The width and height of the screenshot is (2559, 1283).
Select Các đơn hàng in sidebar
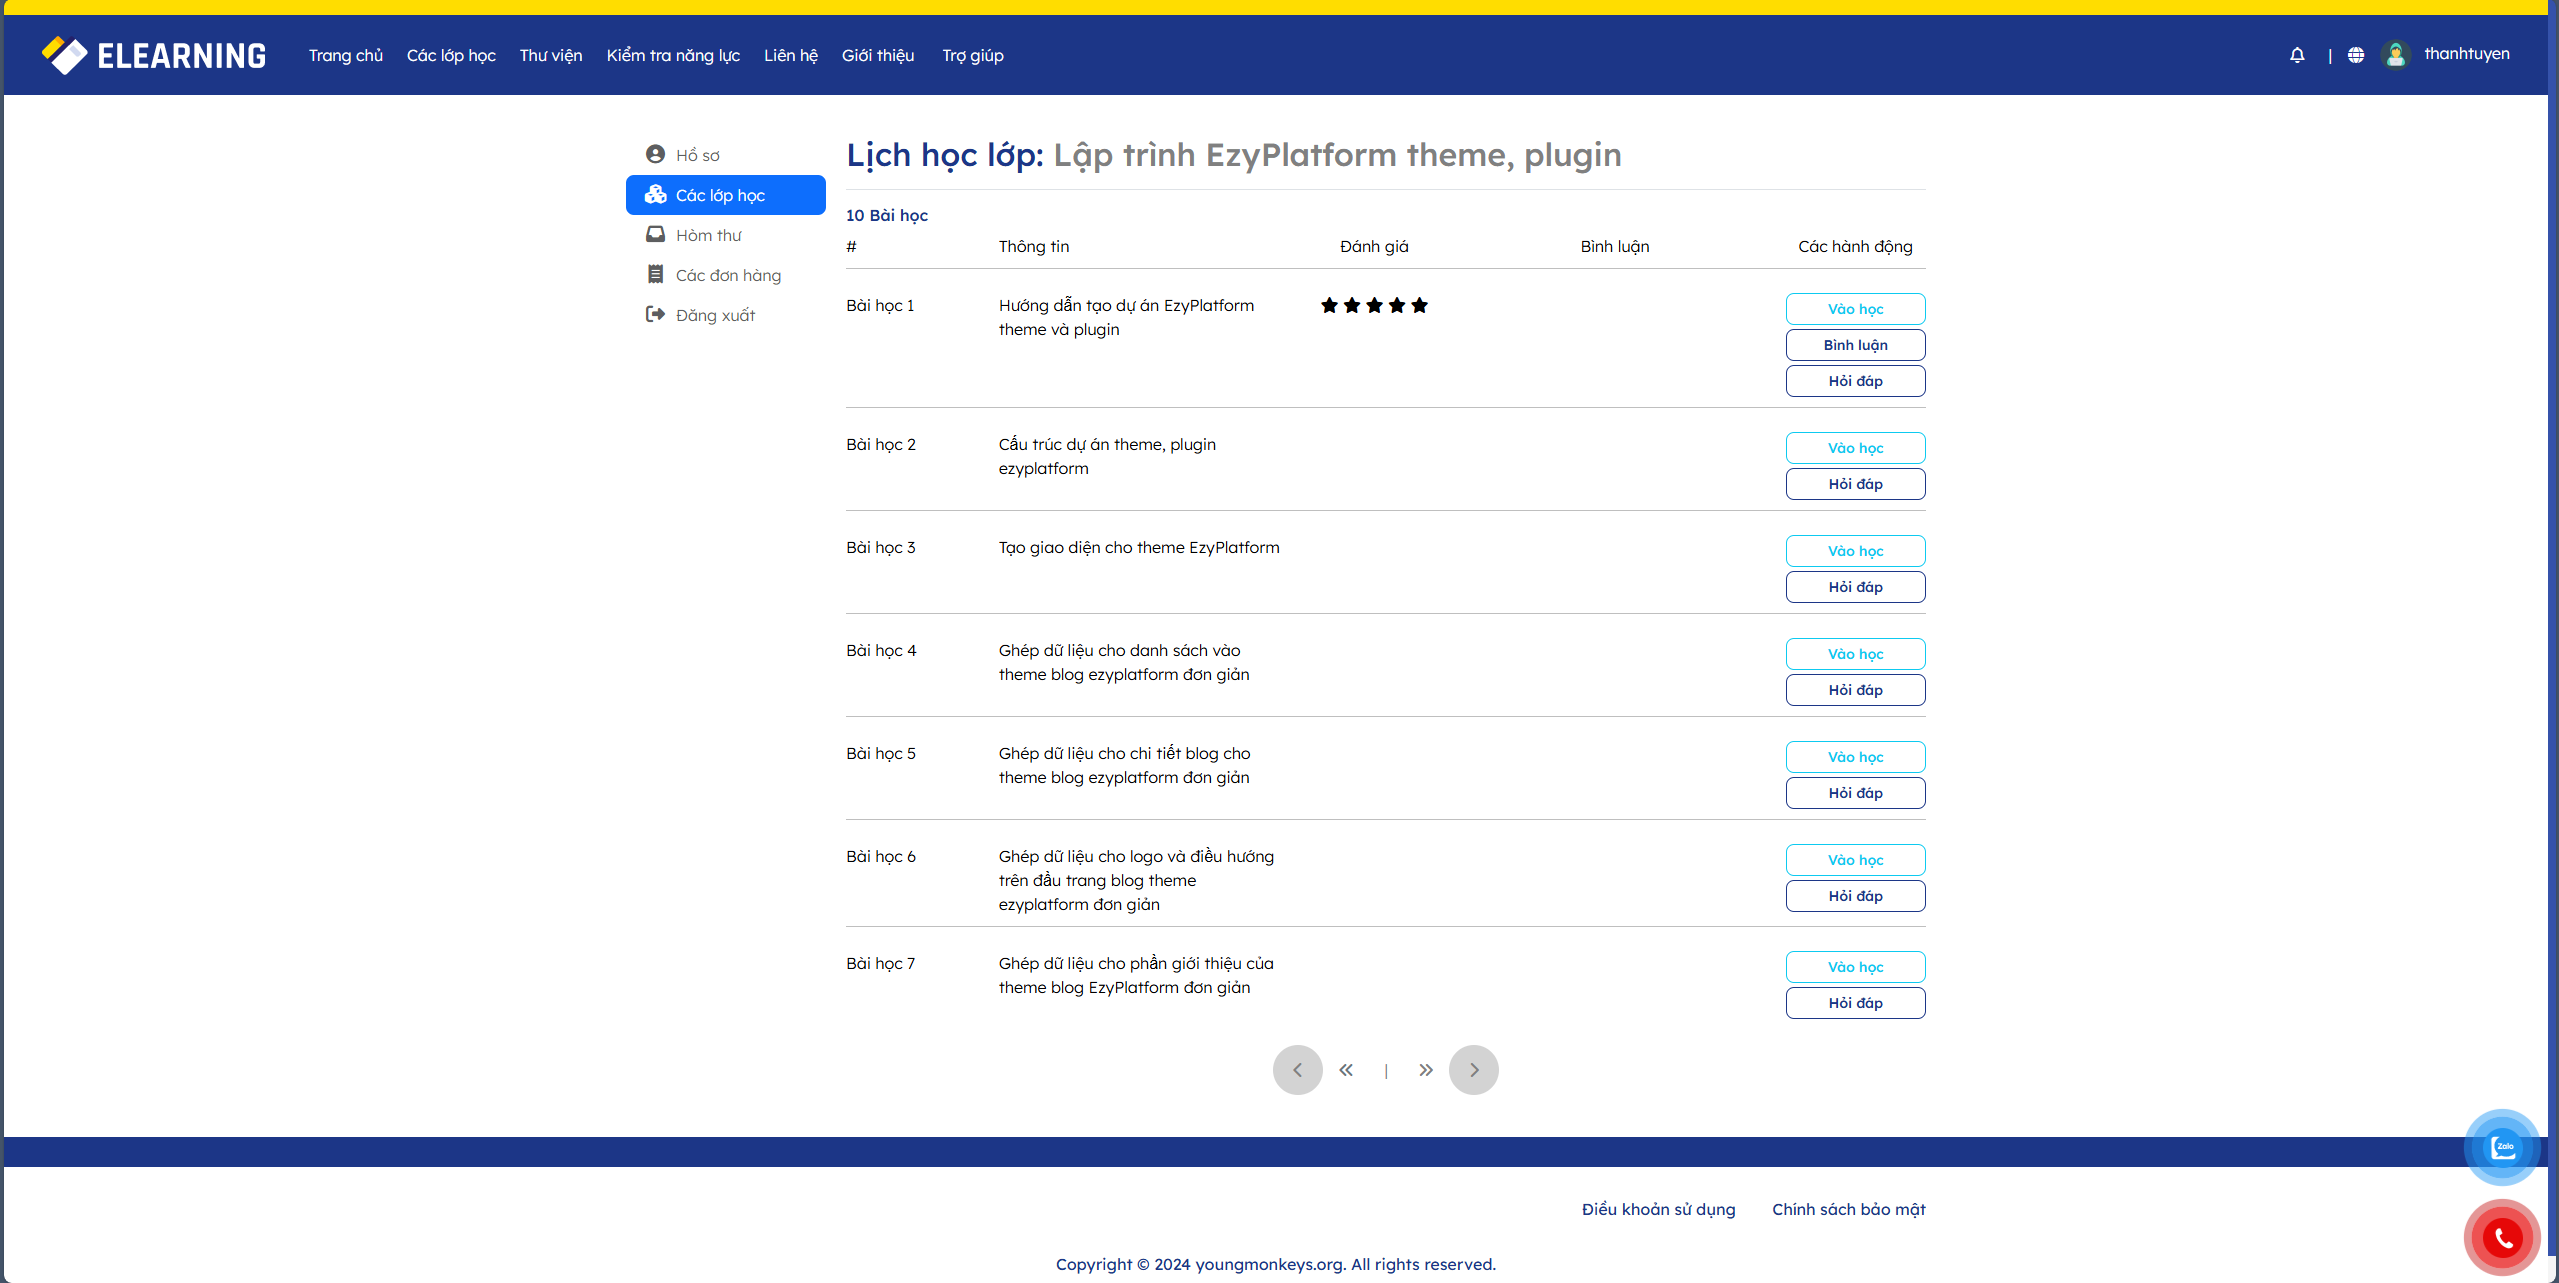(727, 275)
